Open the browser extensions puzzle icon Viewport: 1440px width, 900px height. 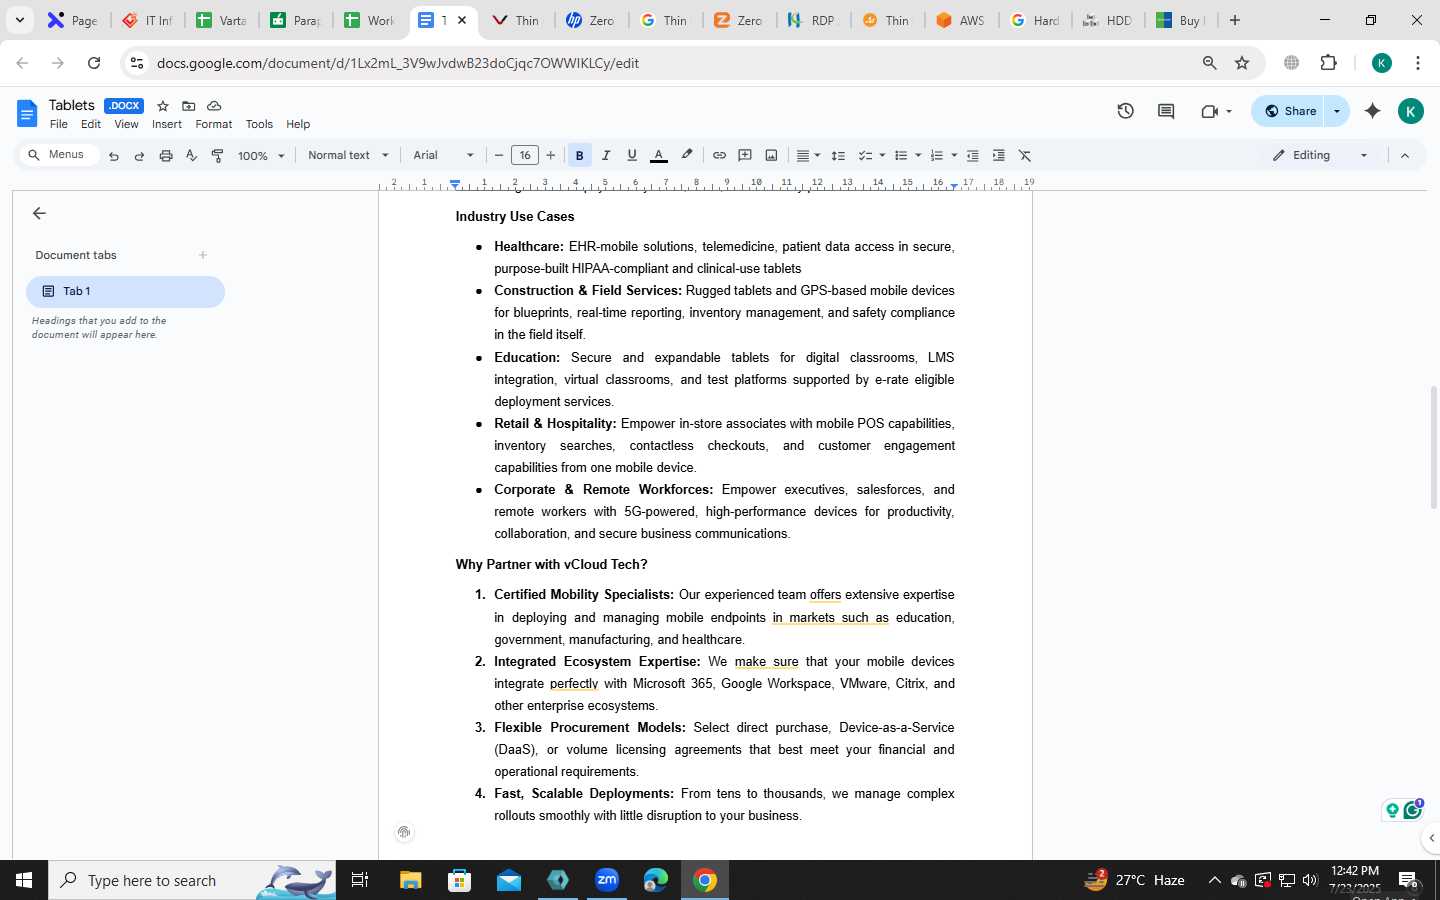(x=1328, y=63)
